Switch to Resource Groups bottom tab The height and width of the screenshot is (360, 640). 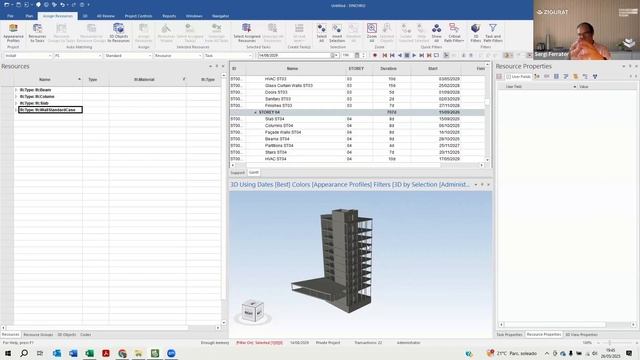point(38,335)
